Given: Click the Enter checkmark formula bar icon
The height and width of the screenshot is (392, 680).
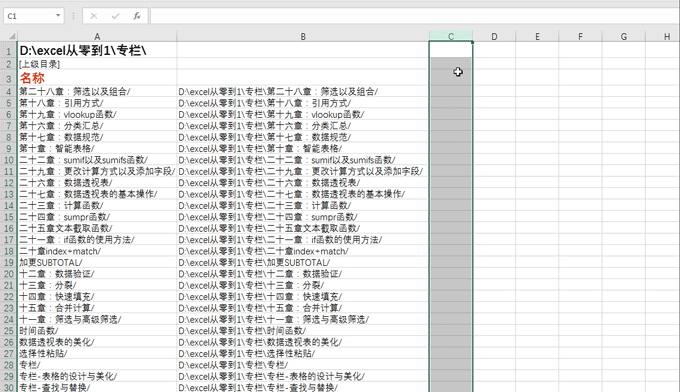Looking at the screenshot, I should [x=115, y=16].
